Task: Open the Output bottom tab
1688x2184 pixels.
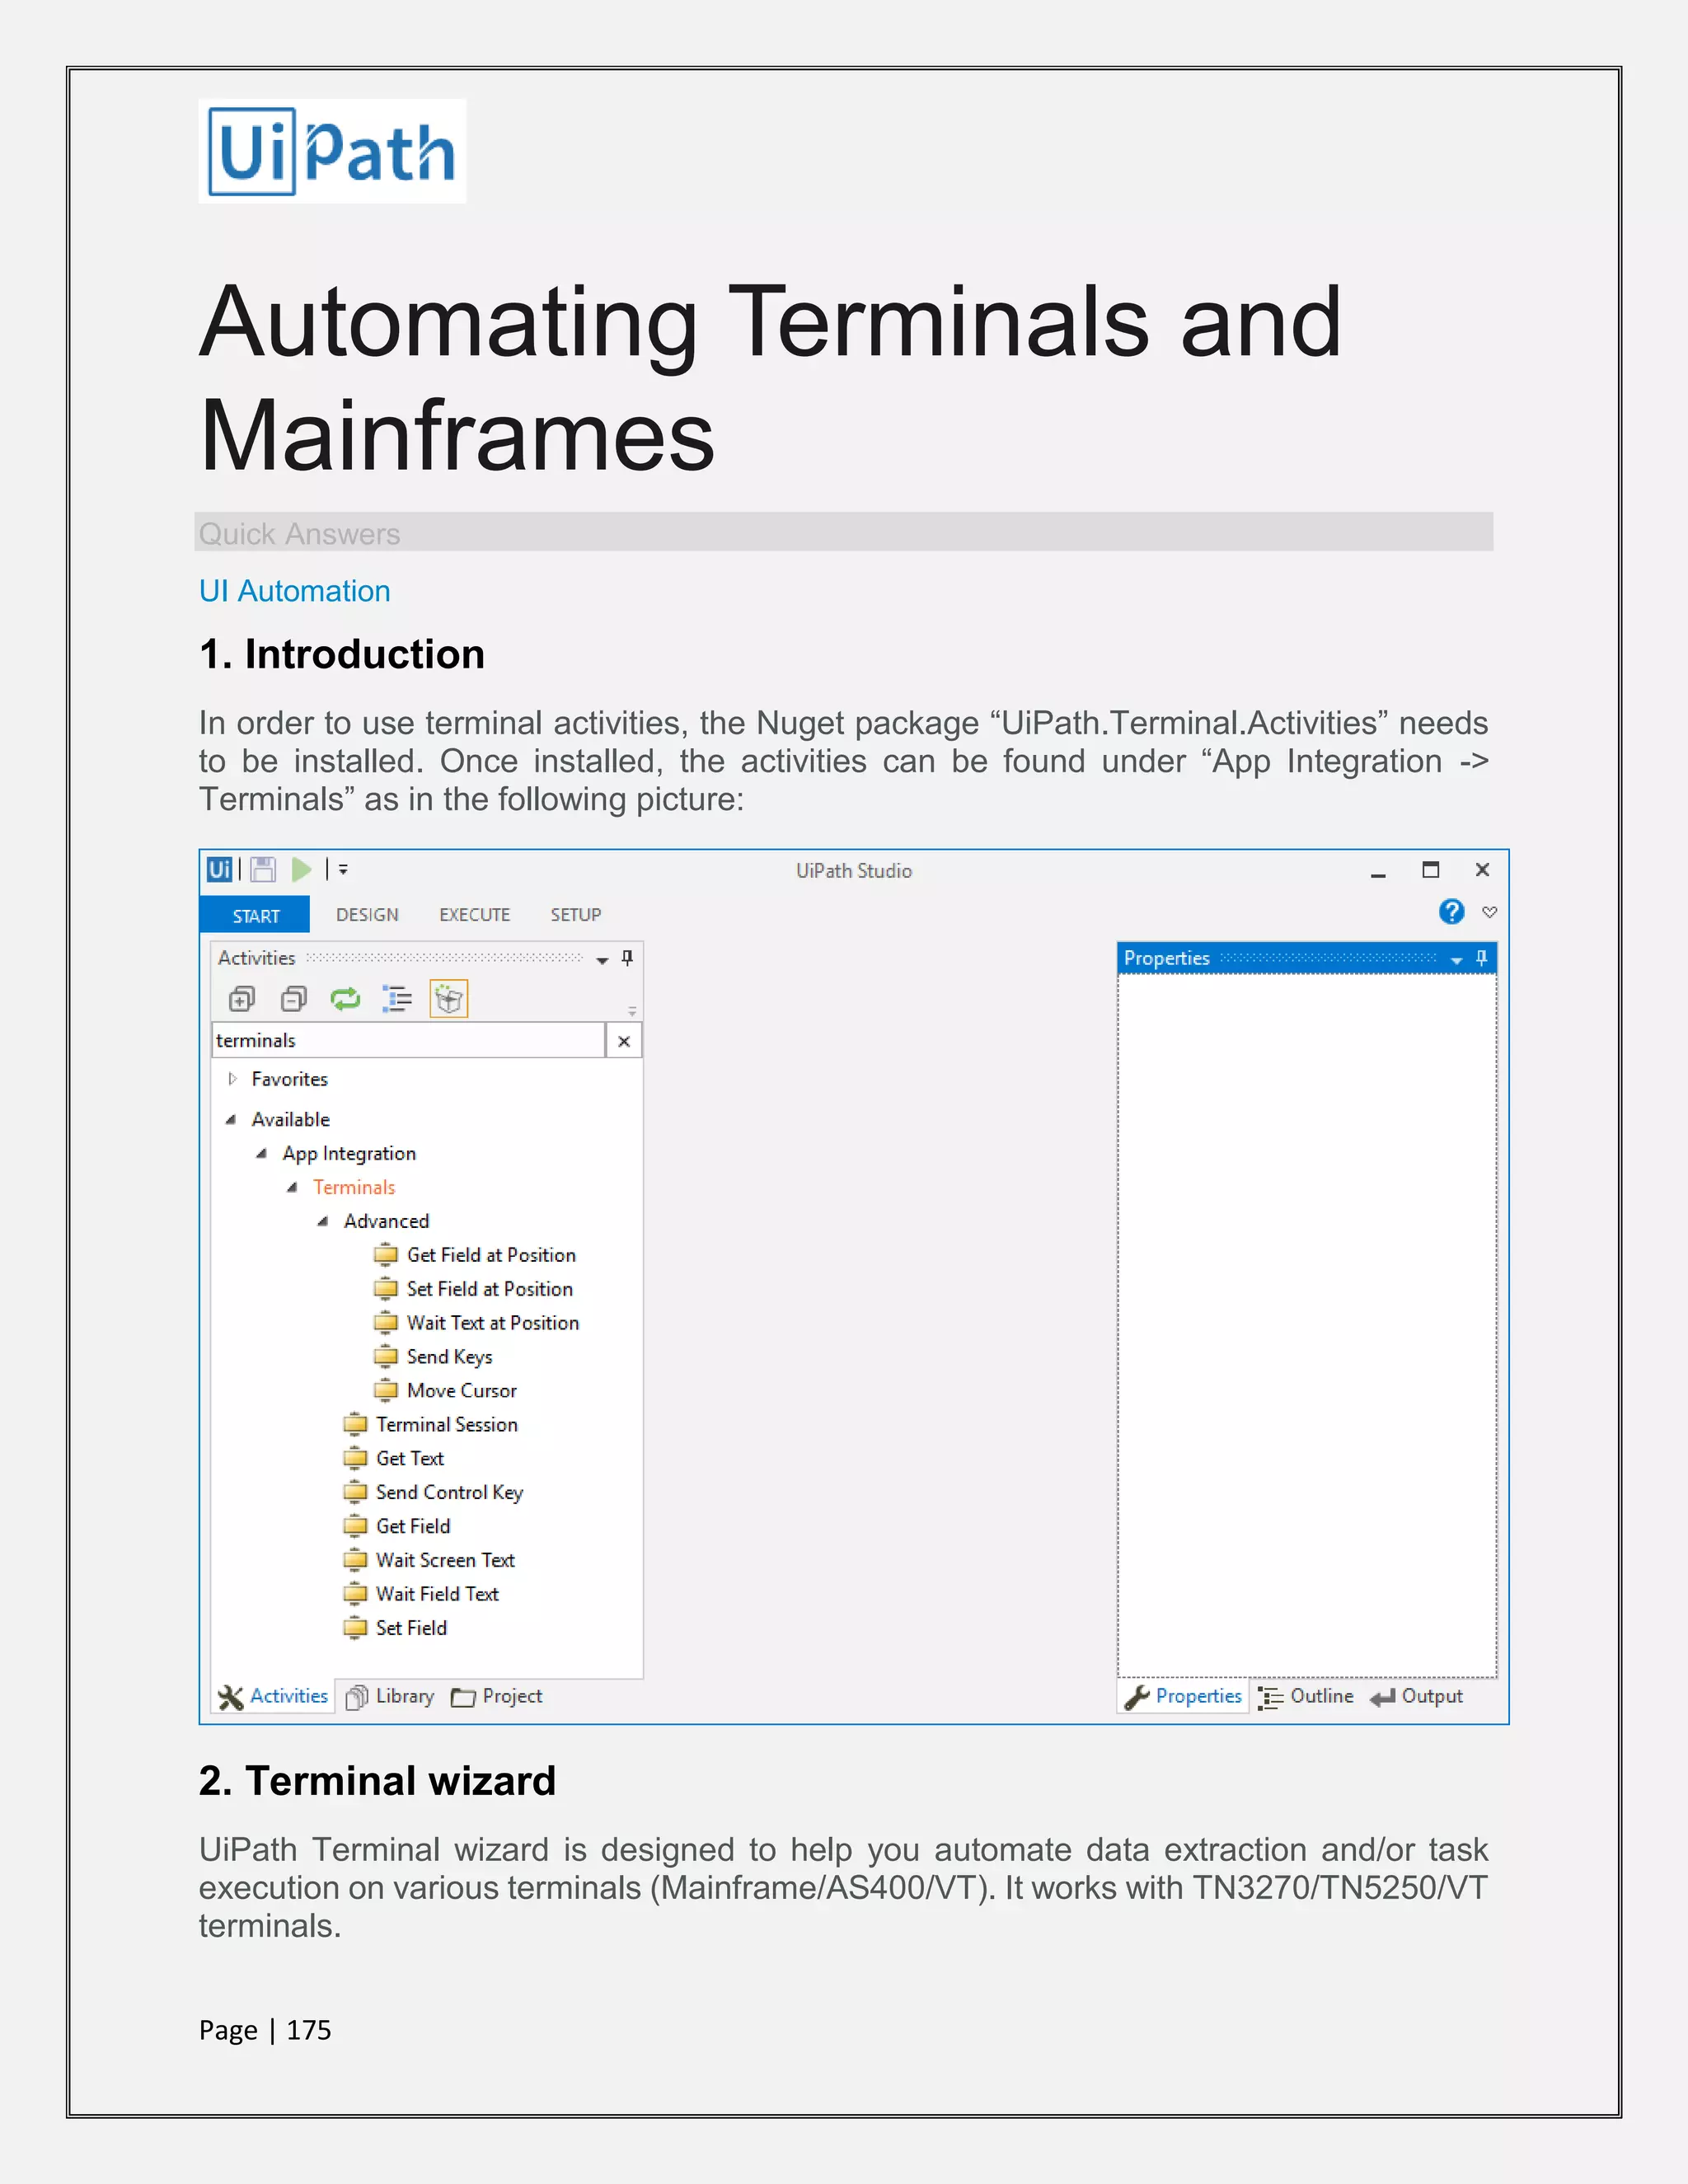Action: point(1417,1697)
